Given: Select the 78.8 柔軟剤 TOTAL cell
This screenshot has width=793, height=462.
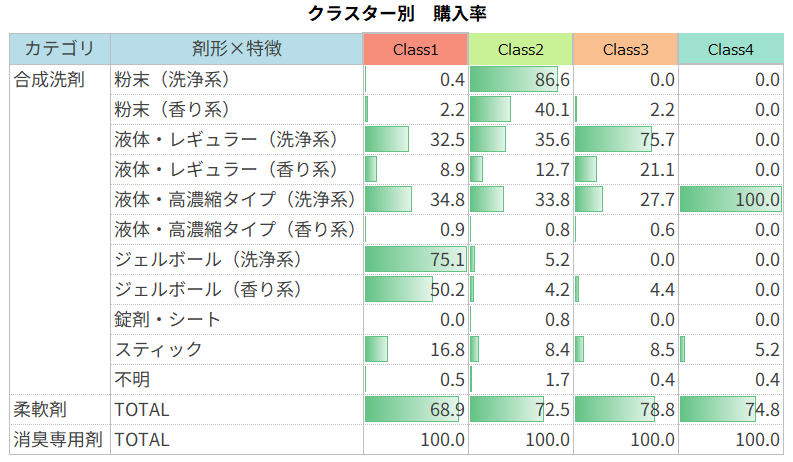Looking at the screenshot, I should pos(626,410).
